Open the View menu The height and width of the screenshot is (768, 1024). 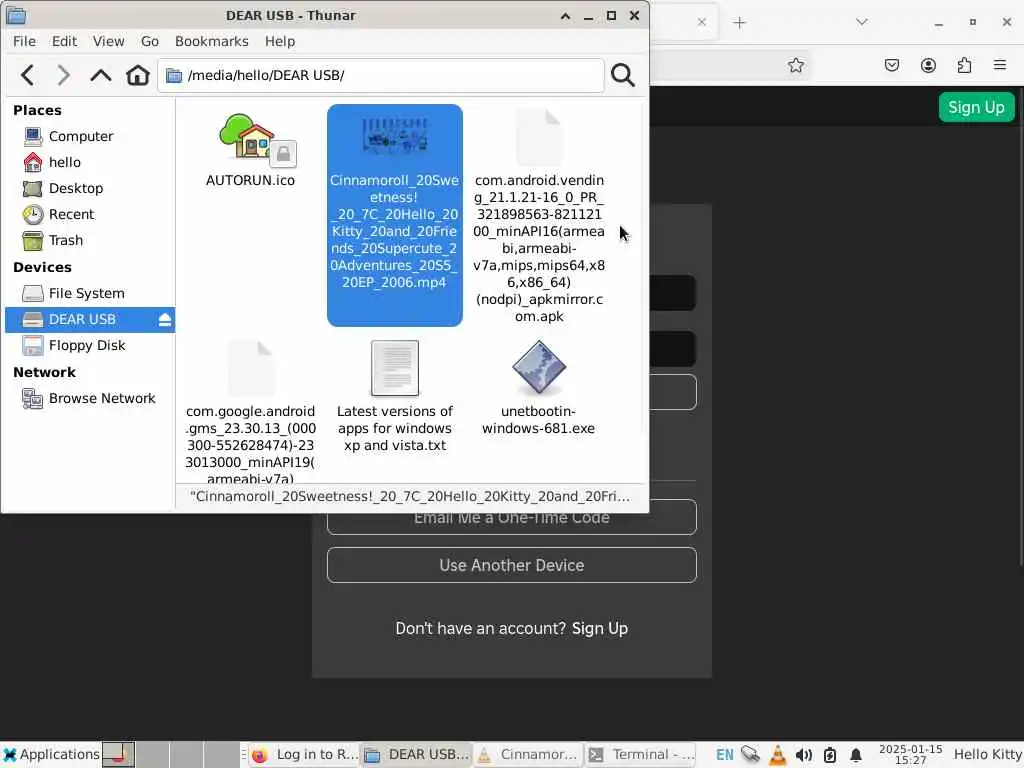pos(108,41)
